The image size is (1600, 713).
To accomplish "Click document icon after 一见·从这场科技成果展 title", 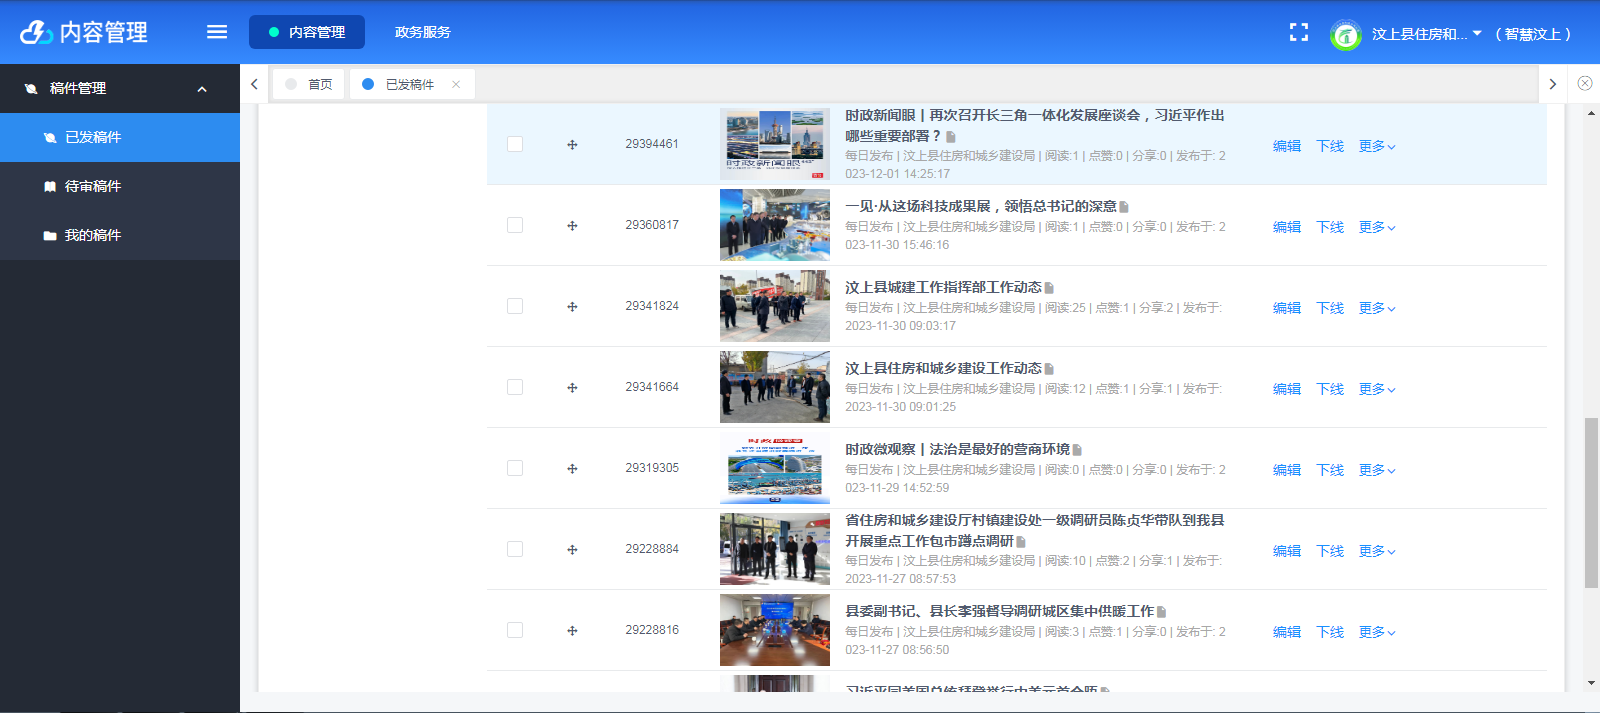I will click(x=1124, y=207).
